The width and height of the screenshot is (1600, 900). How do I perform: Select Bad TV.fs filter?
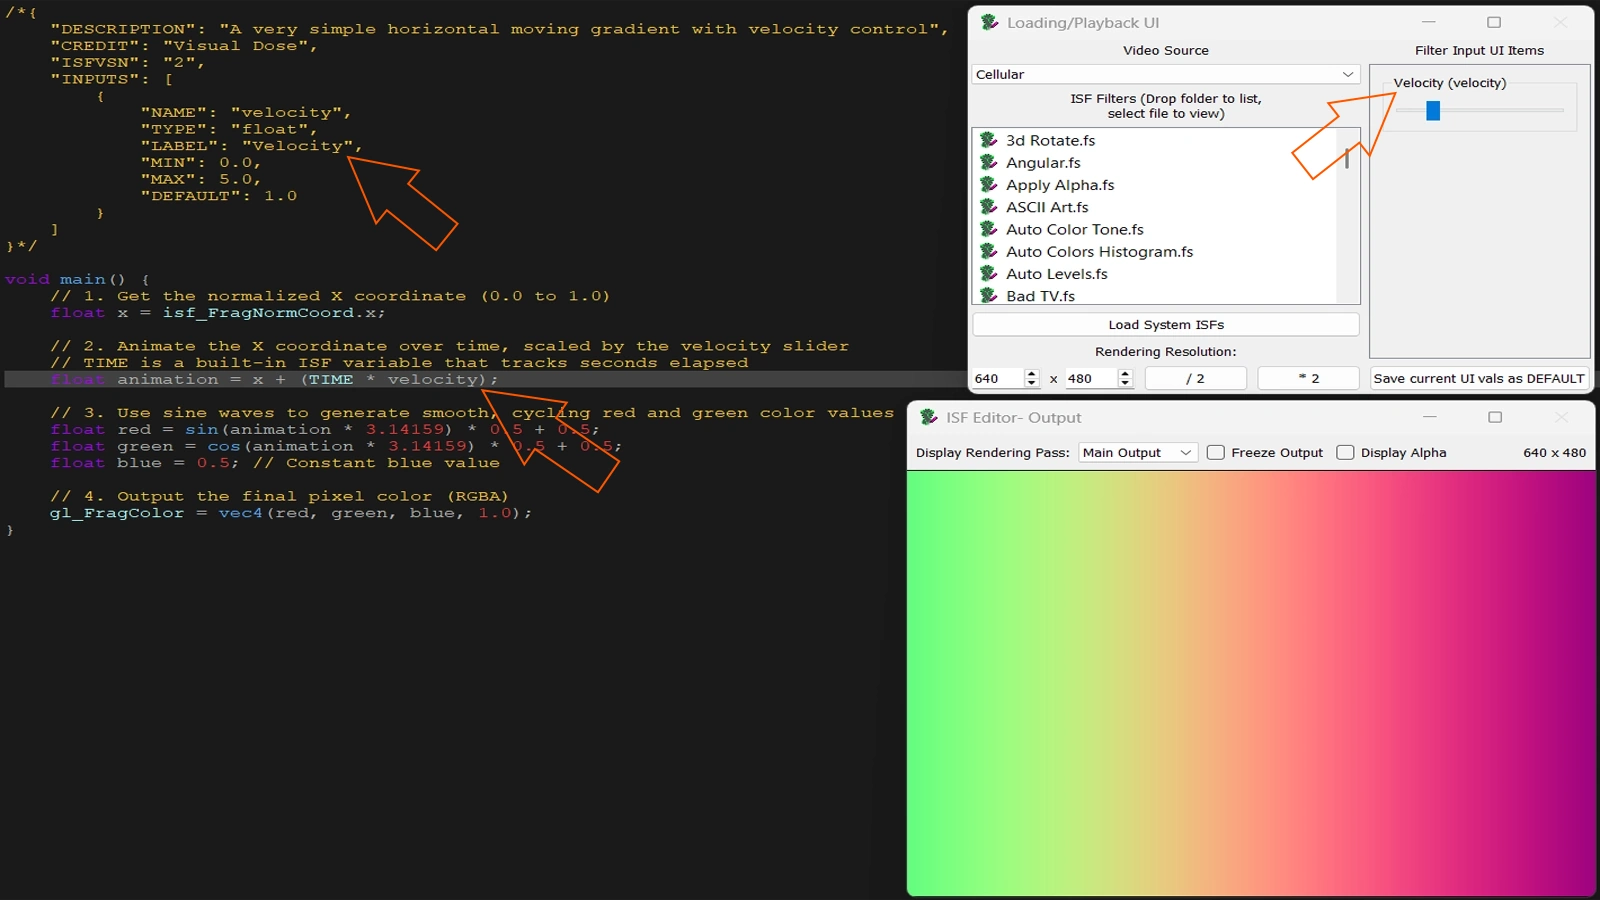click(1155, 295)
